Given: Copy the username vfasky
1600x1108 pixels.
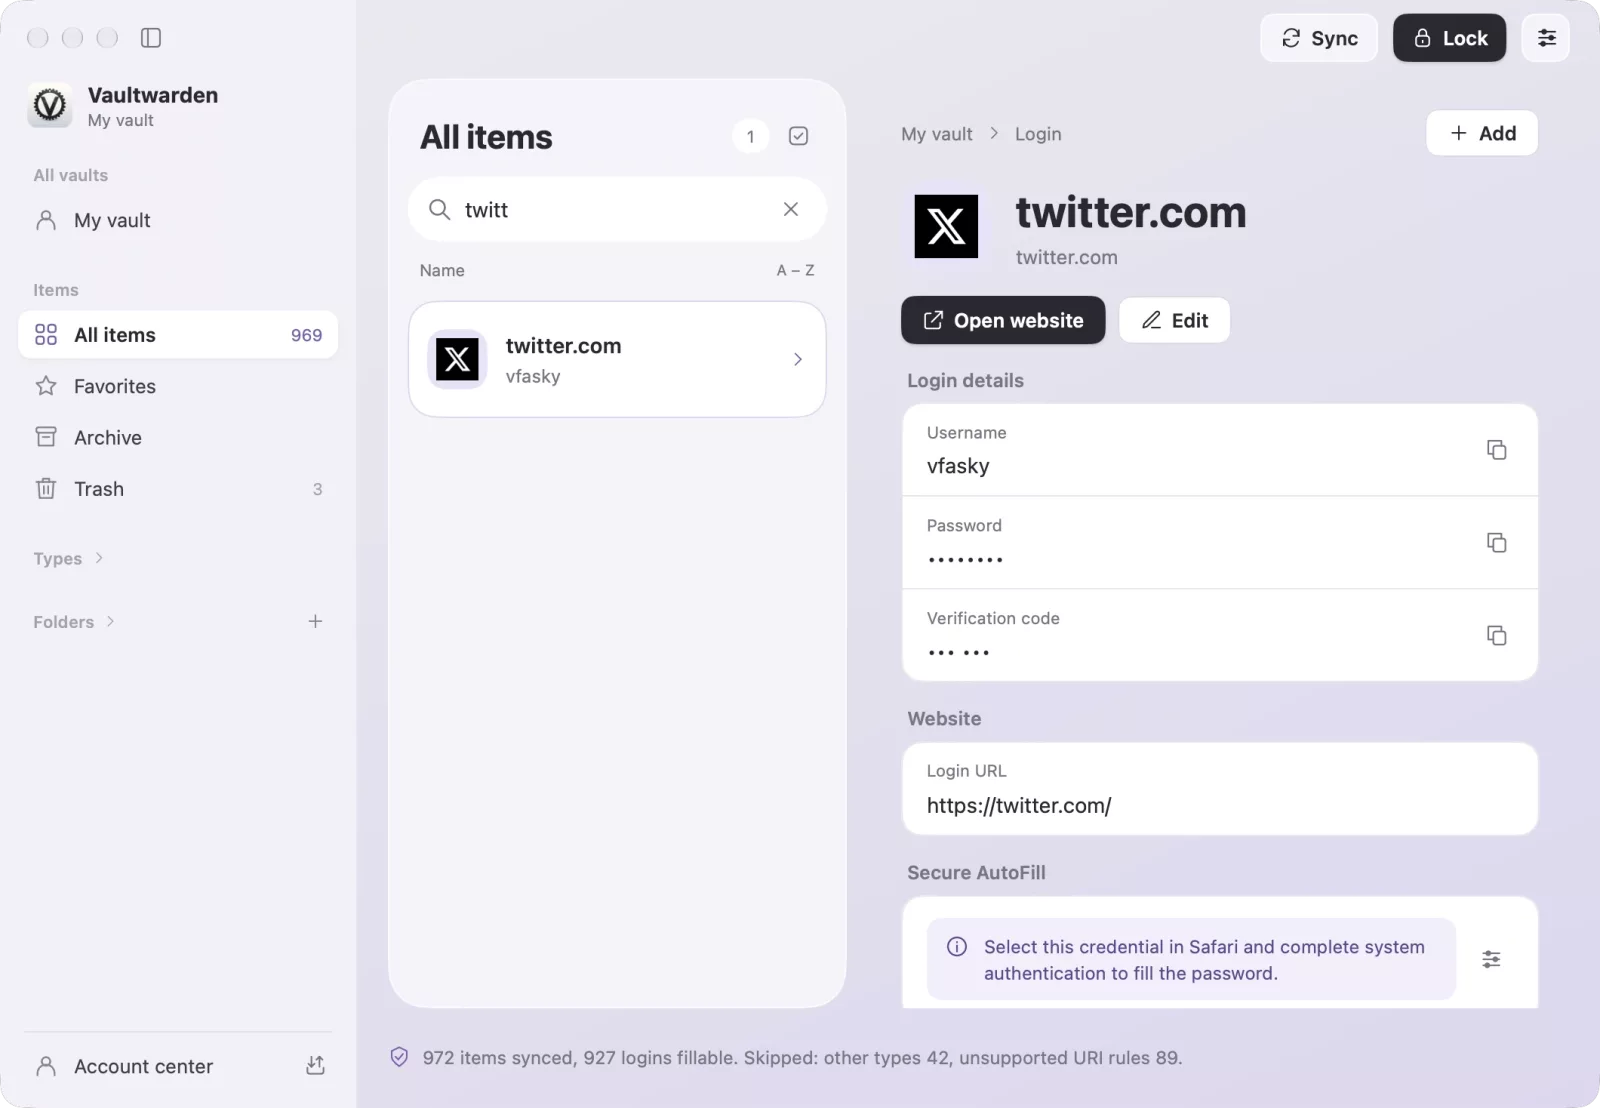Looking at the screenshot, I should click(x=1496, y=450).
